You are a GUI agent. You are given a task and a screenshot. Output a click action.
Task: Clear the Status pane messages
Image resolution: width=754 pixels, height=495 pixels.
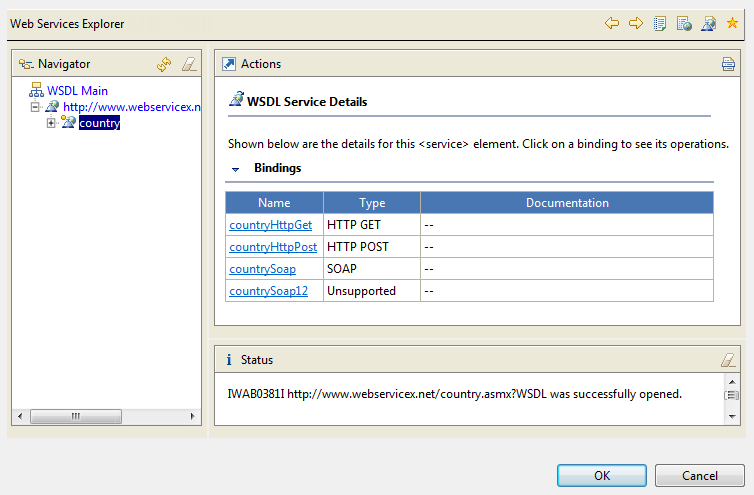728,360
